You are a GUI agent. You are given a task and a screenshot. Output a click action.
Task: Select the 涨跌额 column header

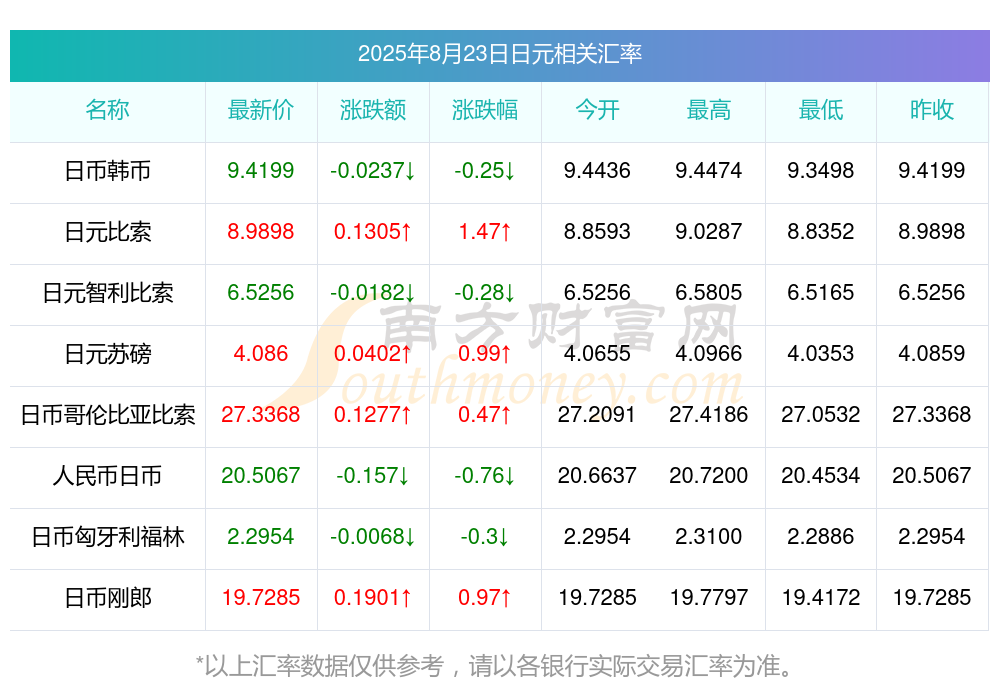coord(372,110)
